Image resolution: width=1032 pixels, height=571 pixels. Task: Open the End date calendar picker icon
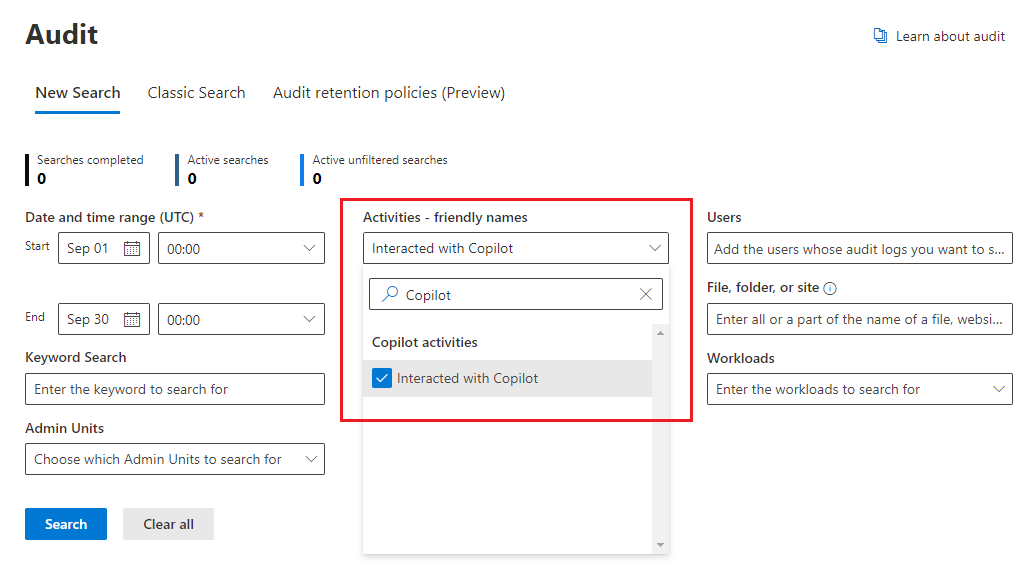(x=132, y=320)
